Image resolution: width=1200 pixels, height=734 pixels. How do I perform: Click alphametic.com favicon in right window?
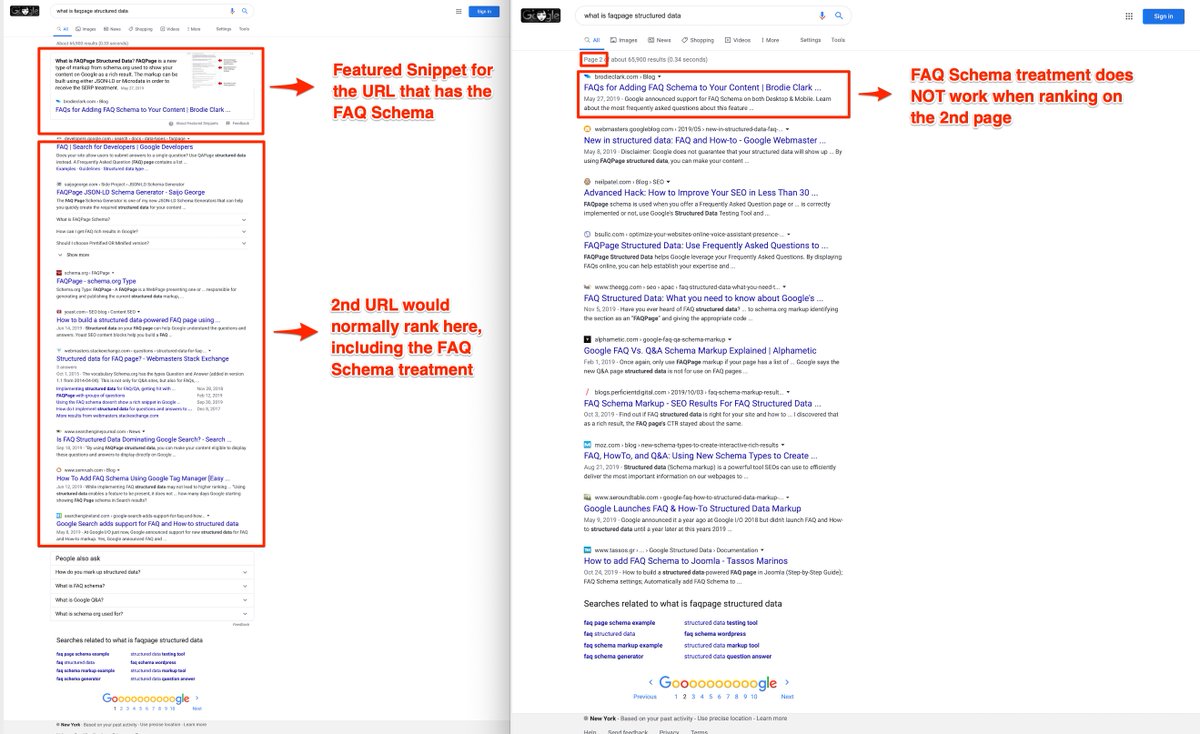click(x=587, y=339)
